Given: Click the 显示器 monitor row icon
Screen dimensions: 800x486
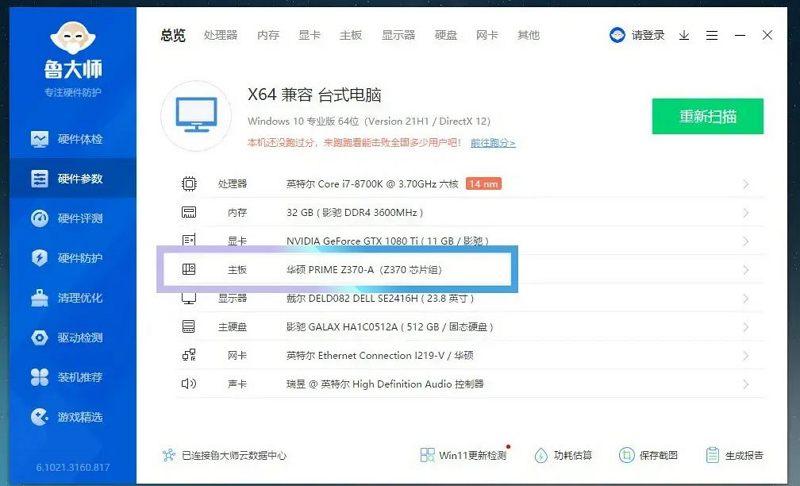Looking at the screenshot, I should click(x=189, y=298).
